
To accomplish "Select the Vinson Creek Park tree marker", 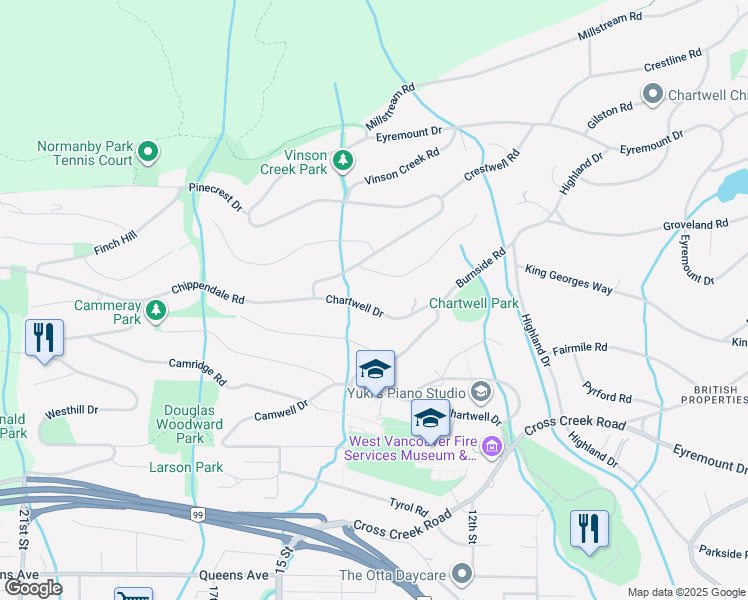I will click(343, 161).
